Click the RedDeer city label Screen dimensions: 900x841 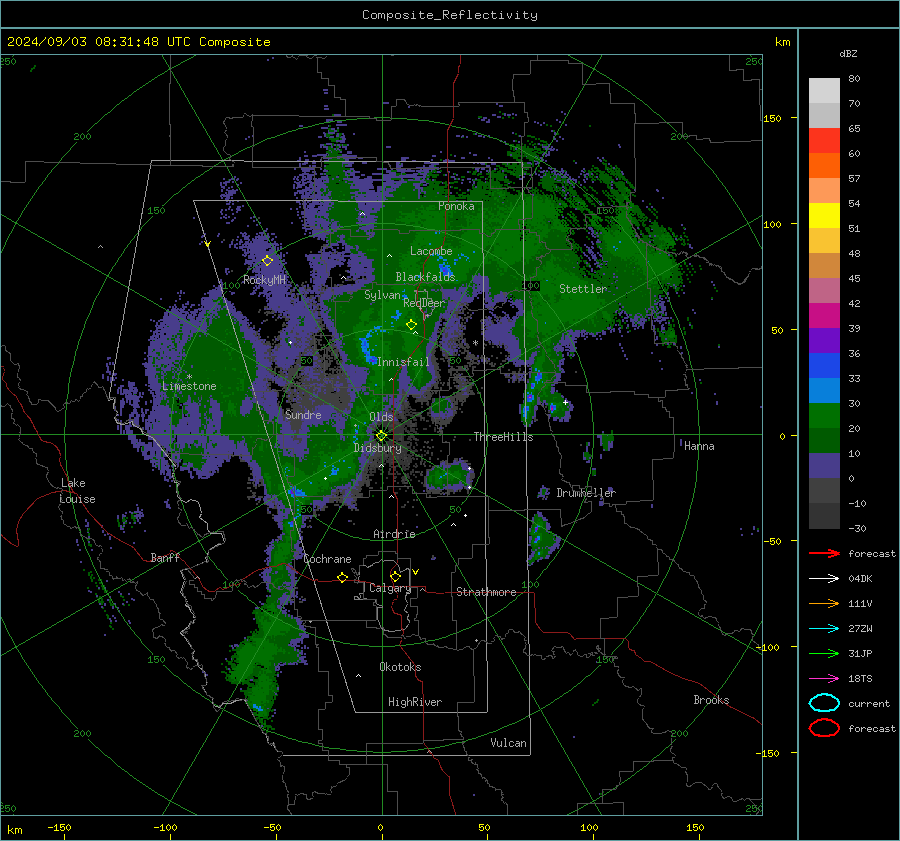(x=424, y=303)
